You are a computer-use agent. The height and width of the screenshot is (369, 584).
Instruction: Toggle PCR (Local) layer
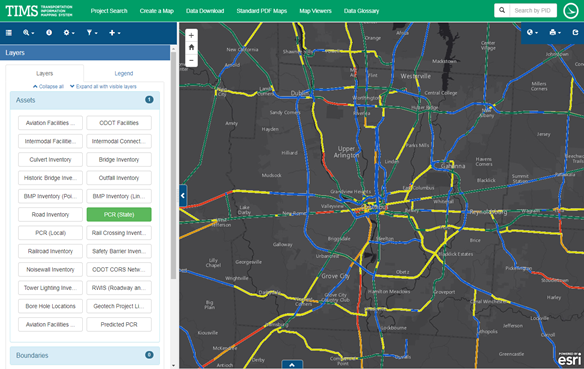pyautogui.click(x=50, y=233)
